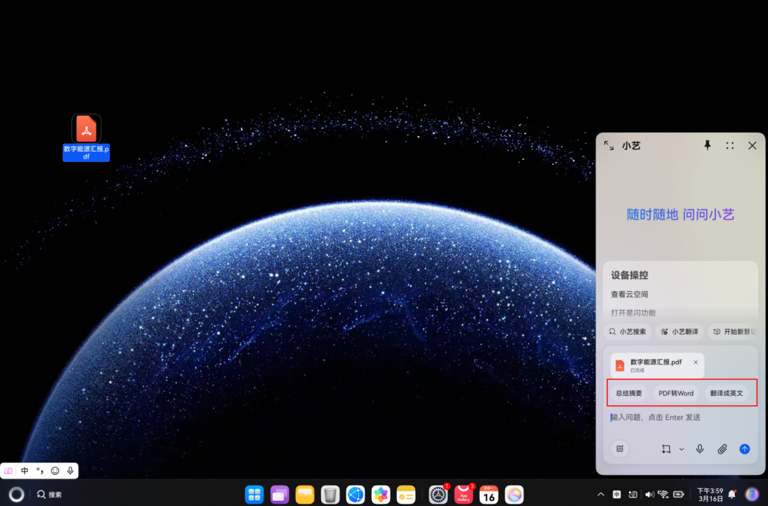This screenshot has width=768, height=506.
Task: Click the screenshot crop tool icon
Action: [x=666, y=449]
